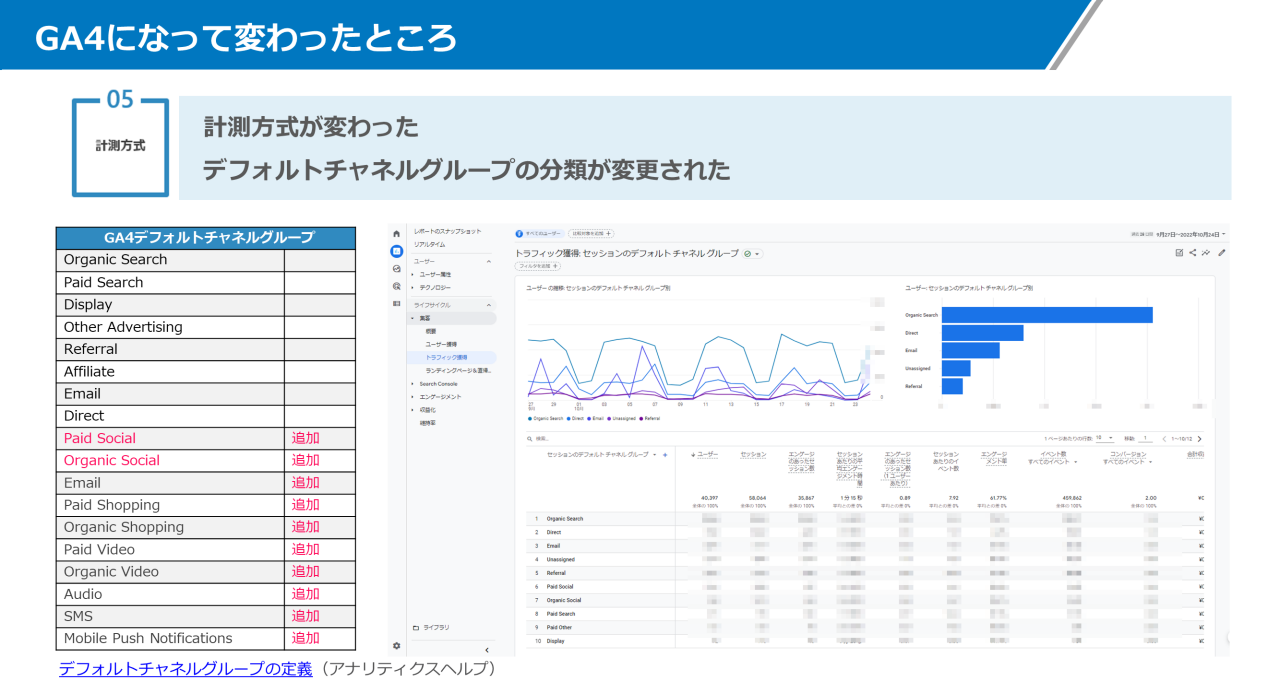Open the Reports icon in left rail
Viewport: 1280px width, 681px height.
397,251
